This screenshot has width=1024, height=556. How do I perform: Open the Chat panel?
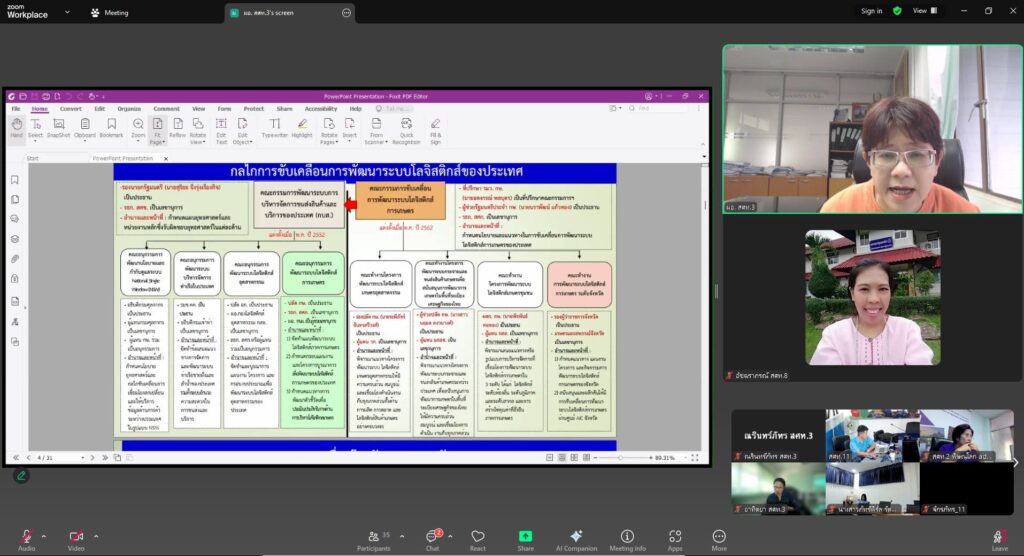click(432, 537)
